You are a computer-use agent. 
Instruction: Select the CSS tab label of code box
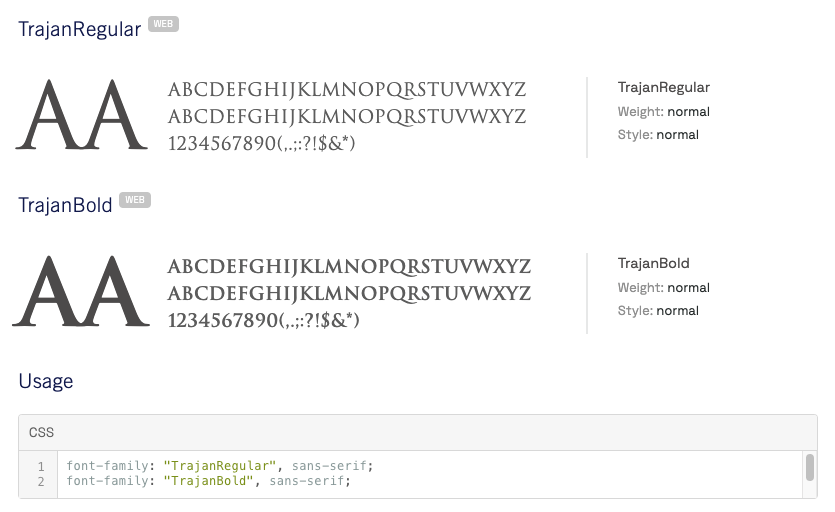pyautogui.click(x=41, y=433)
